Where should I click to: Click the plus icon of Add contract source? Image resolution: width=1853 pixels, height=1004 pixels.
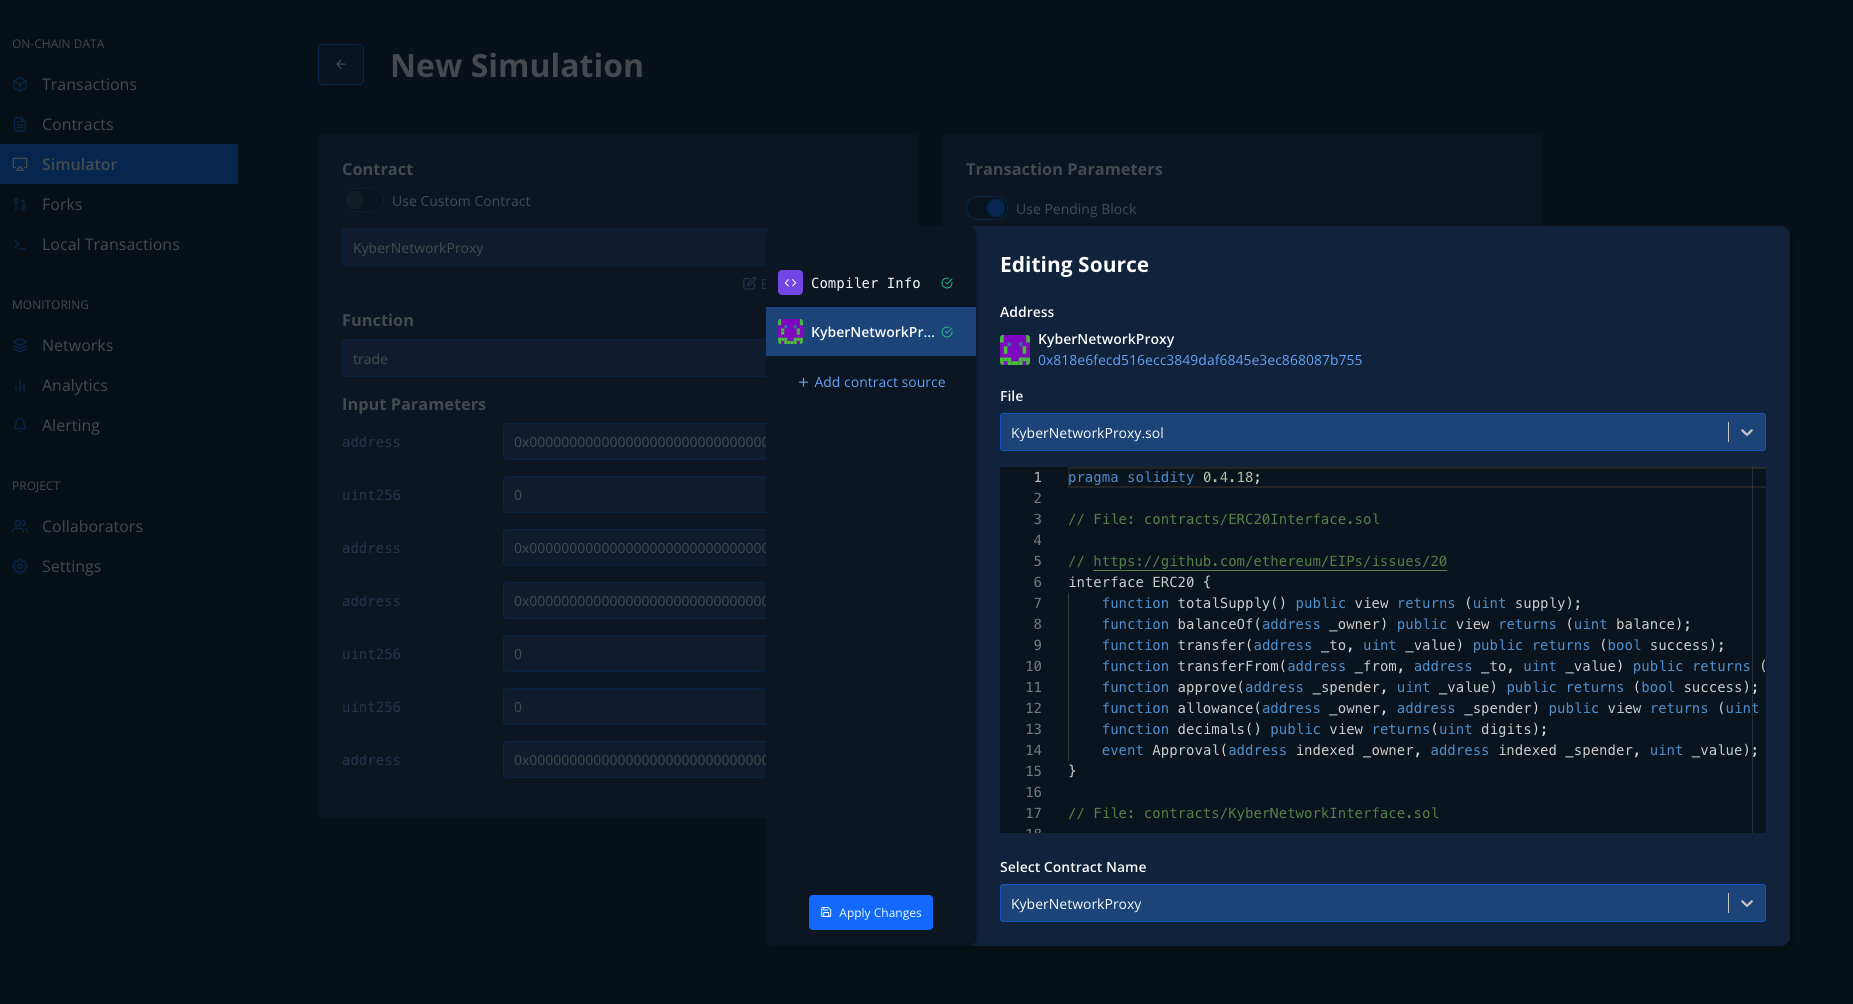803,382
